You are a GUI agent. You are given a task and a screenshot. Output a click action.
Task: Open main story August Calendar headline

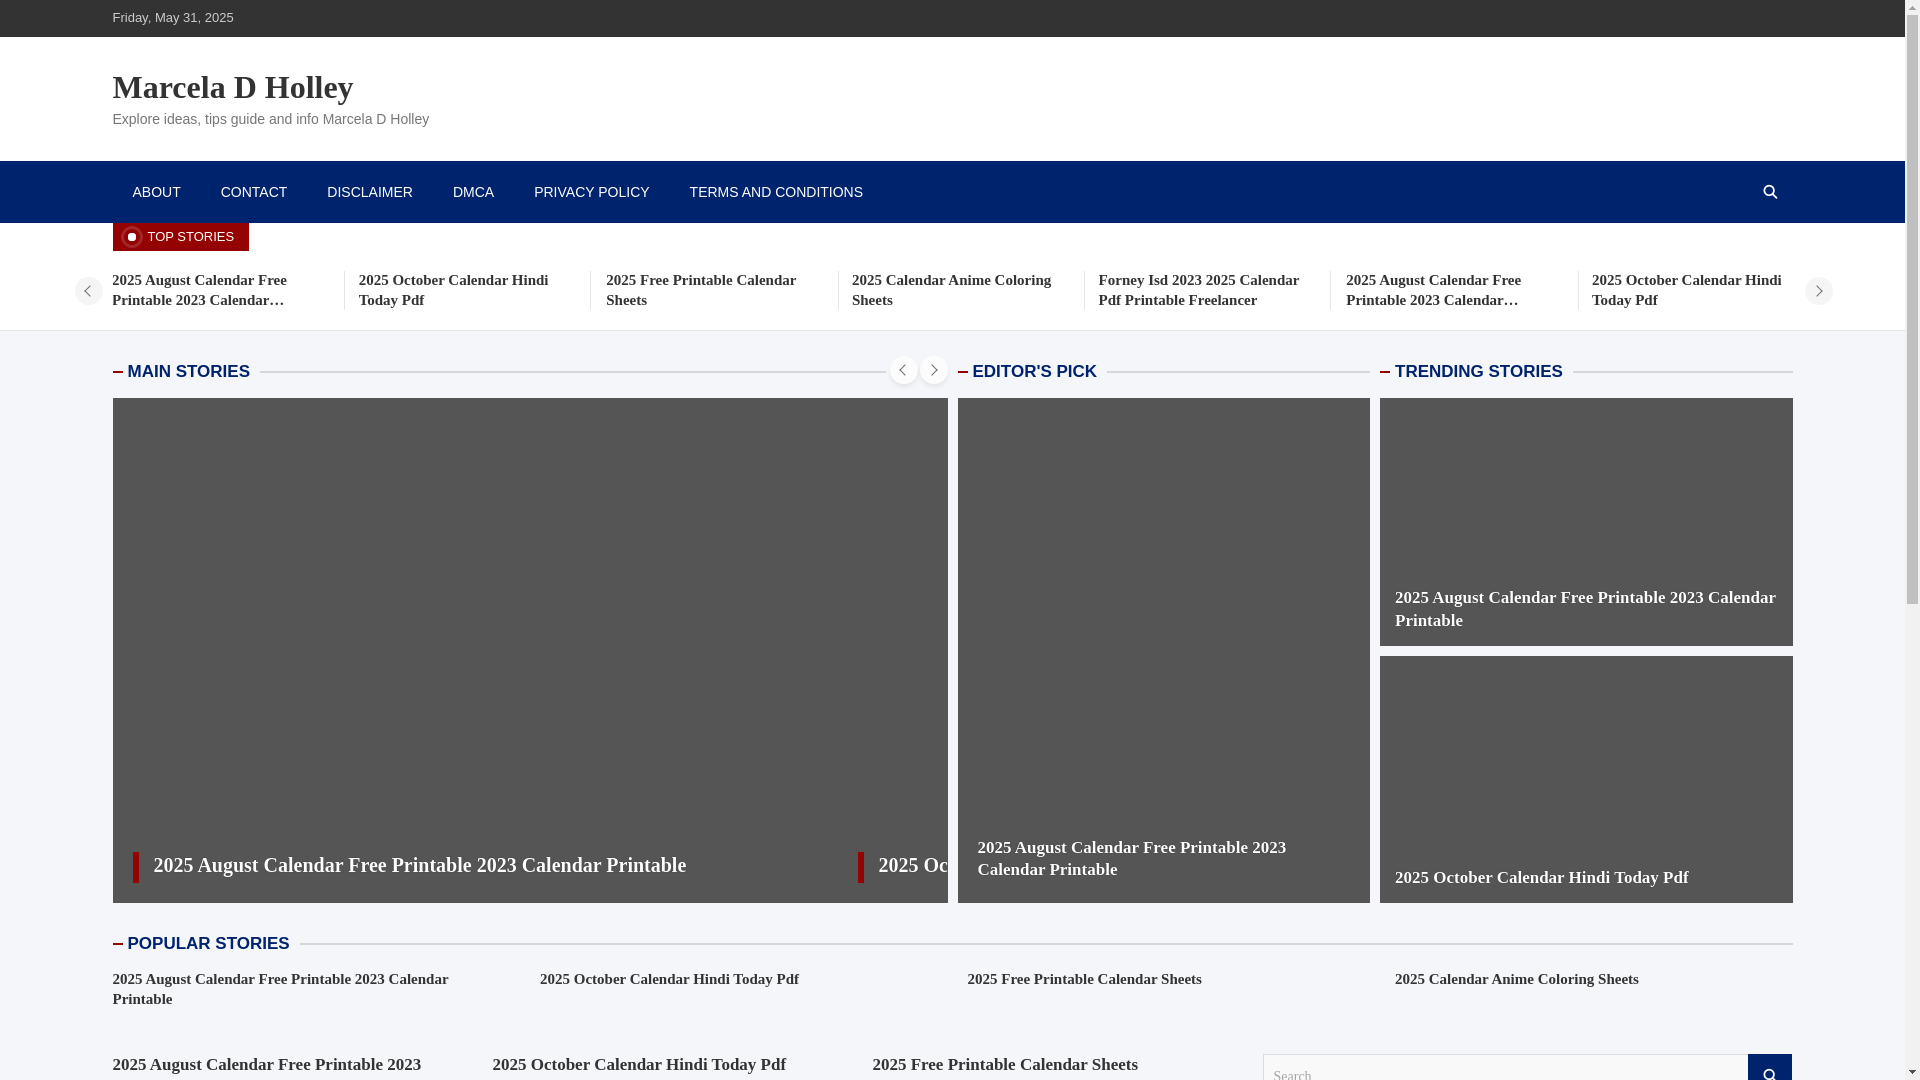click(x=419, y=865)
